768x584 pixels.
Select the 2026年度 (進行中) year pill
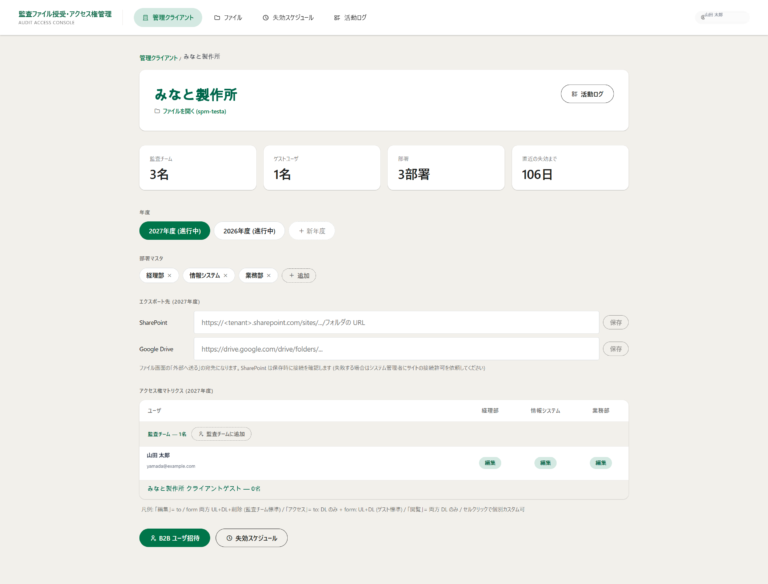249,231
